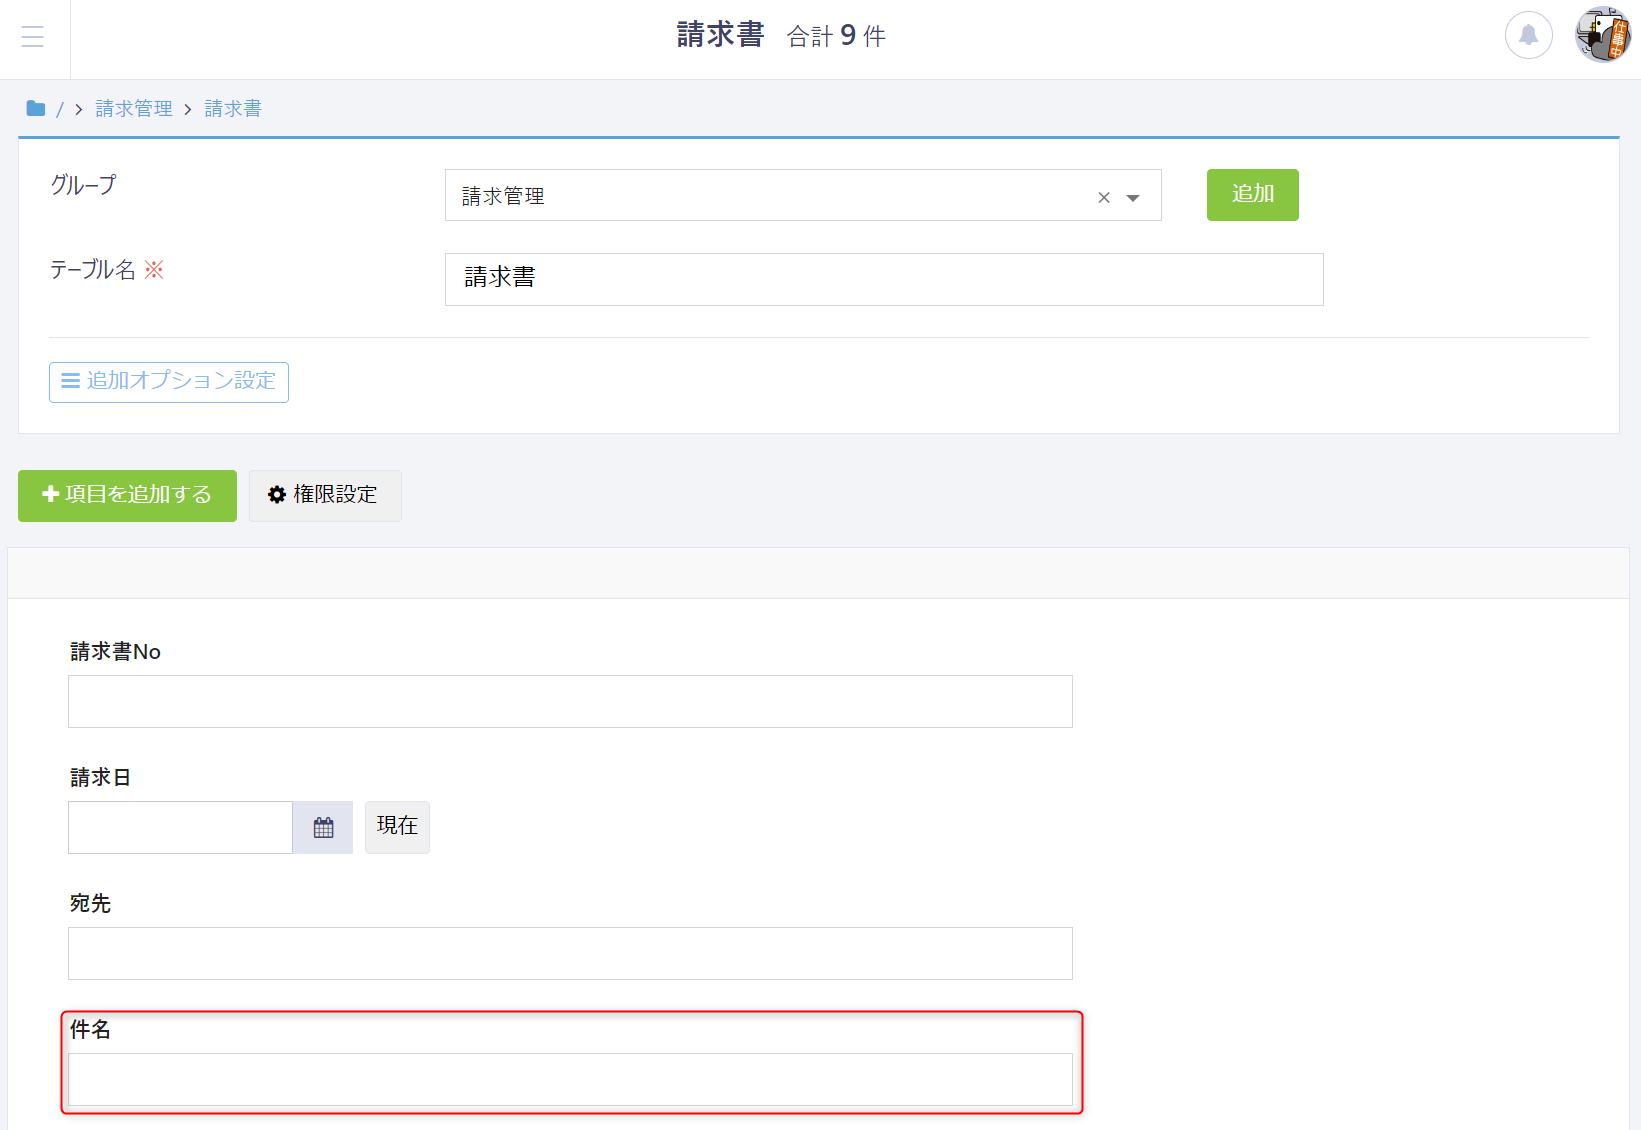Expand 追加オプション設定 options

click(169, 382)
